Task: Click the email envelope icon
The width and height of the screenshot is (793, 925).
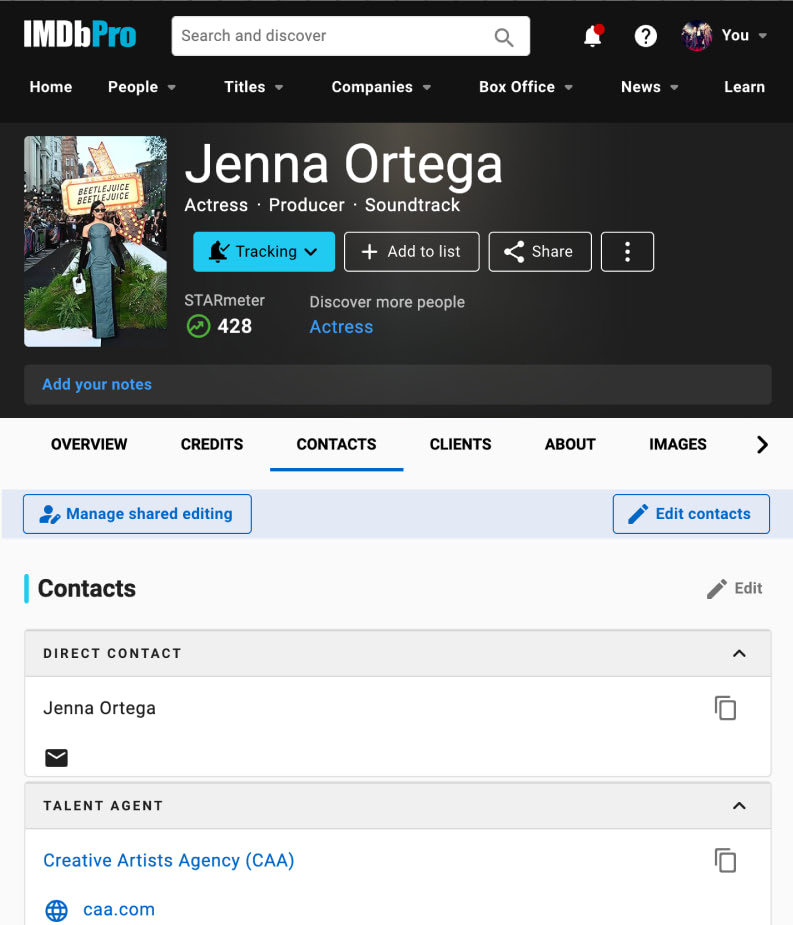Action: click(x=57, y=757)
